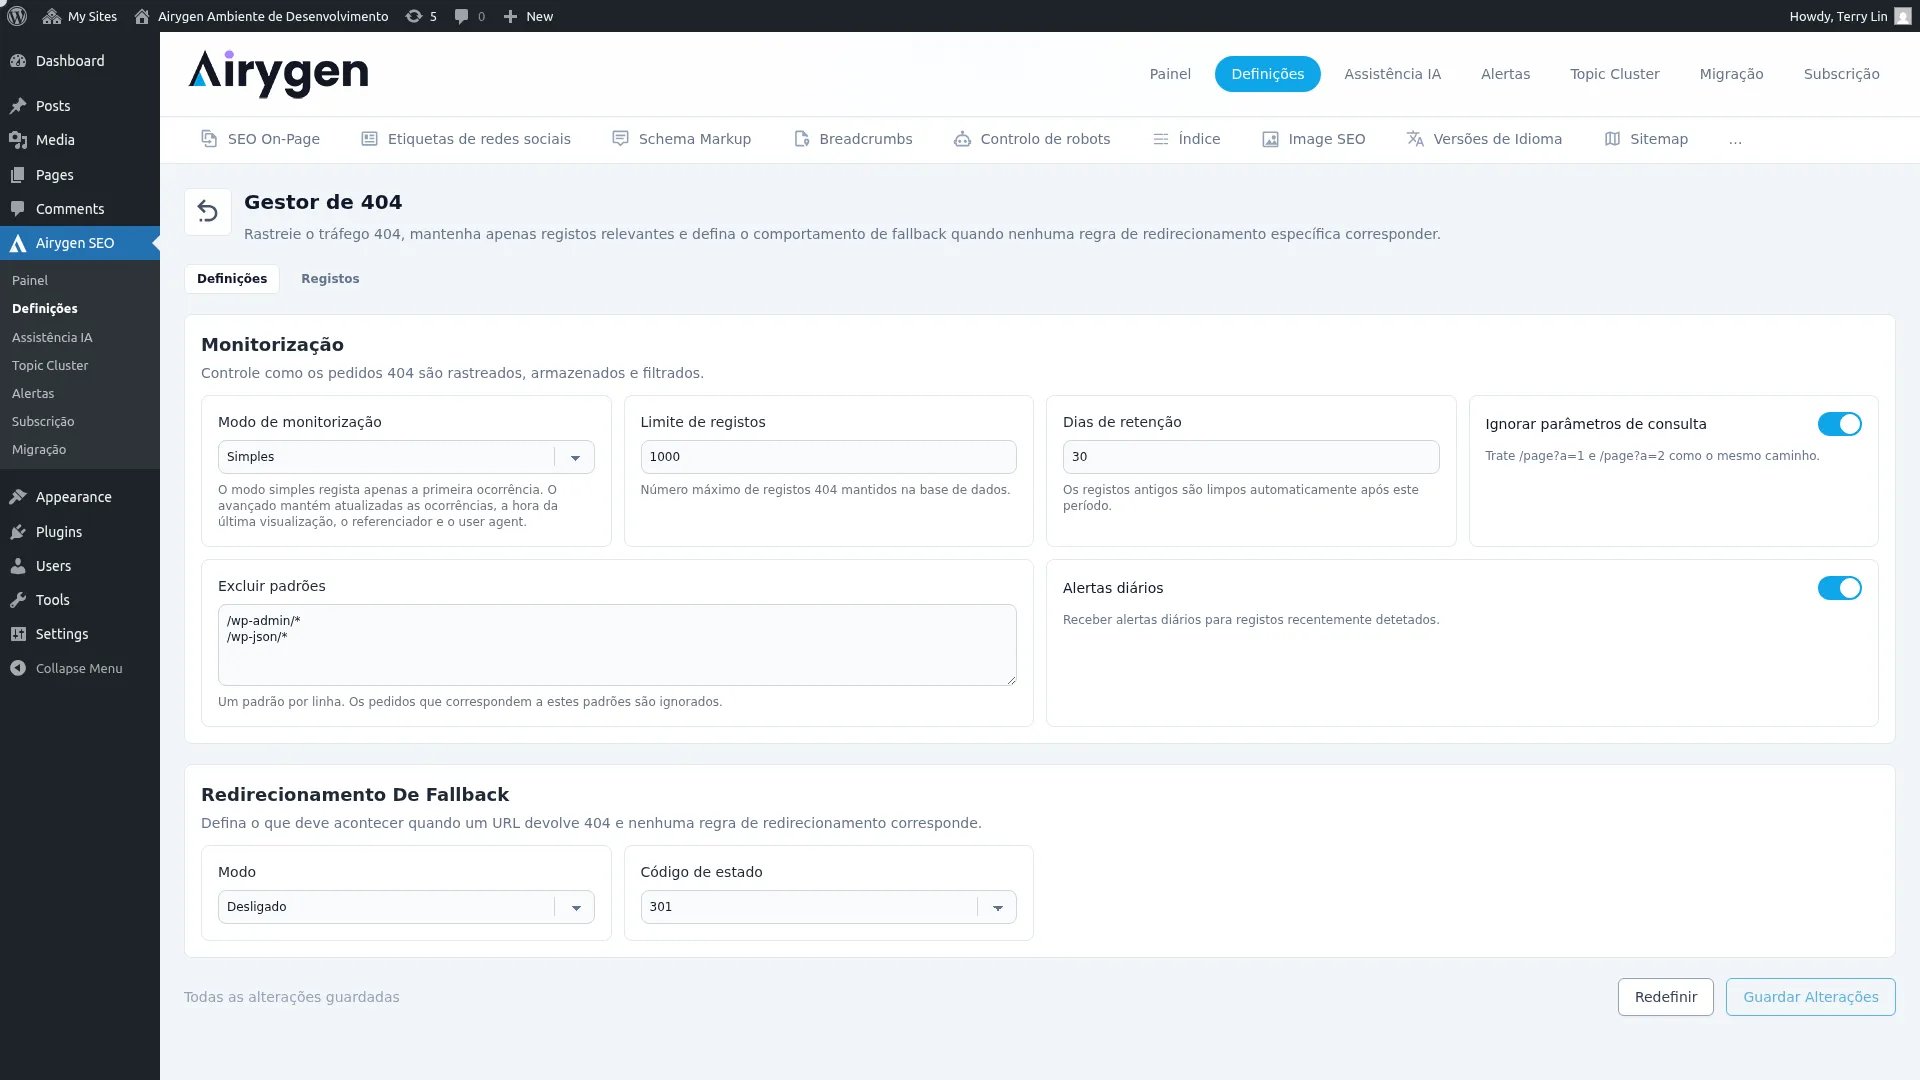Click the plus New icon

(510, 16)
